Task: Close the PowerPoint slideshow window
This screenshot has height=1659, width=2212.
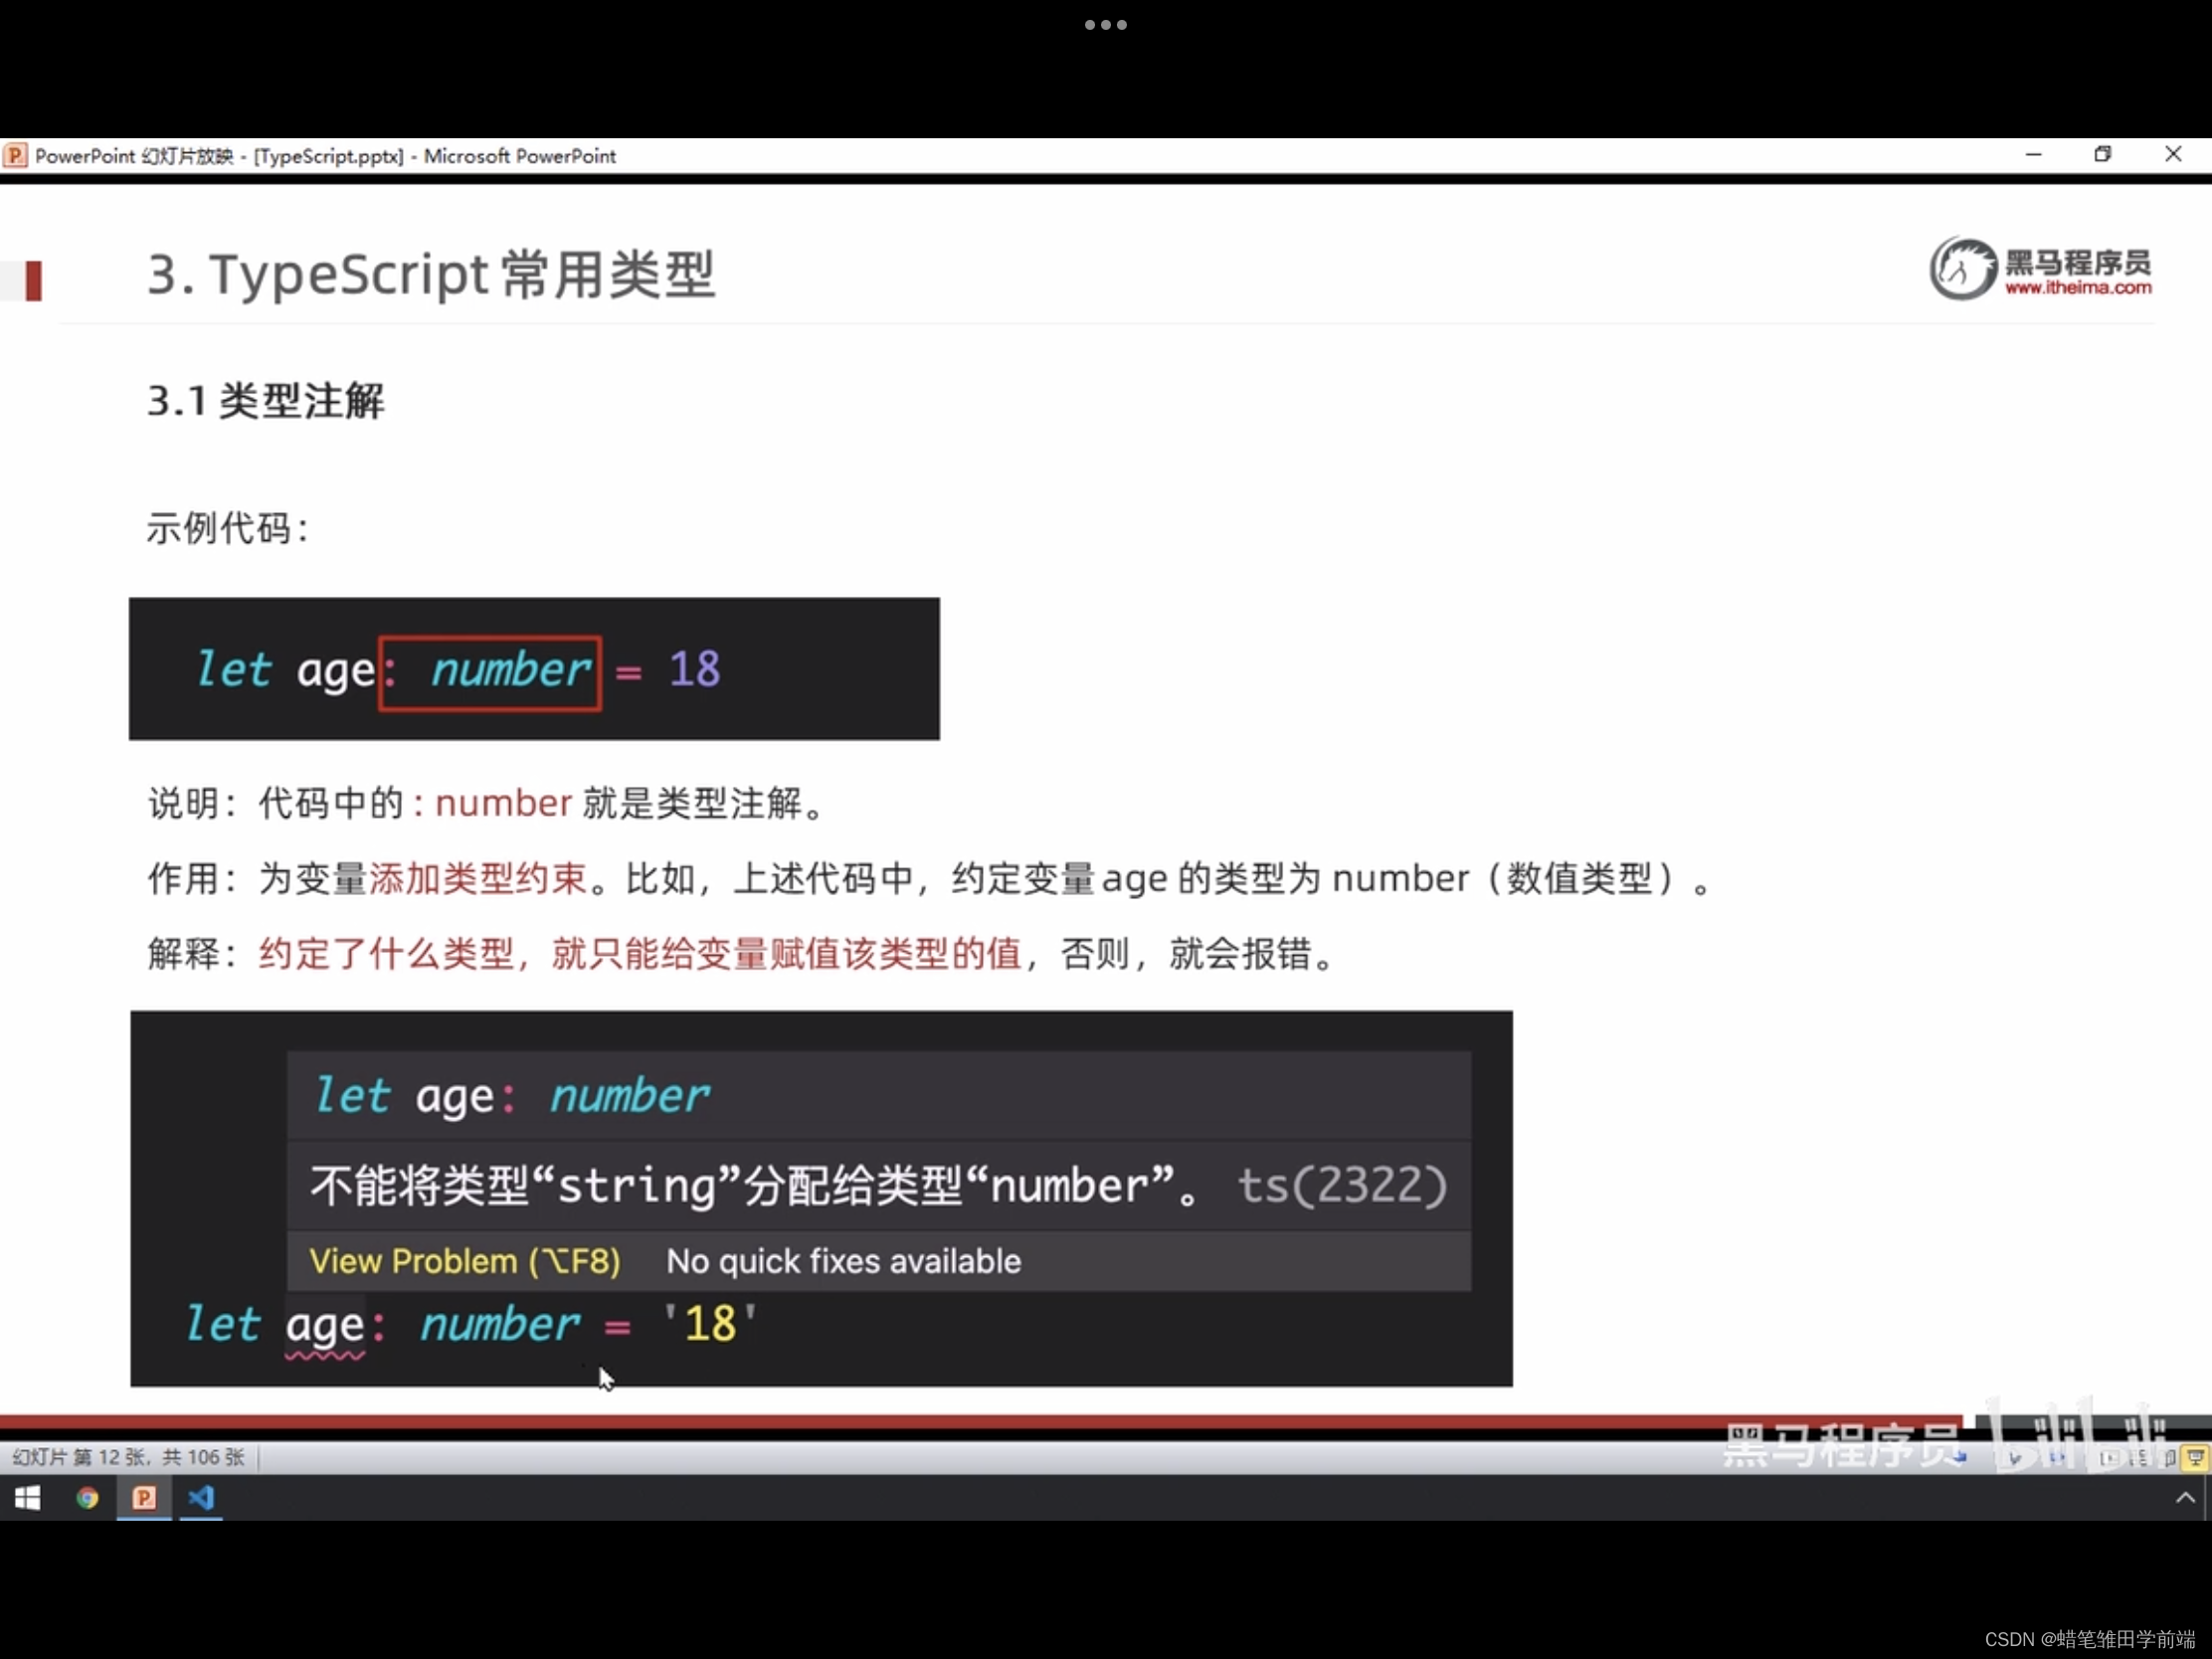Action: [2172, 154]
